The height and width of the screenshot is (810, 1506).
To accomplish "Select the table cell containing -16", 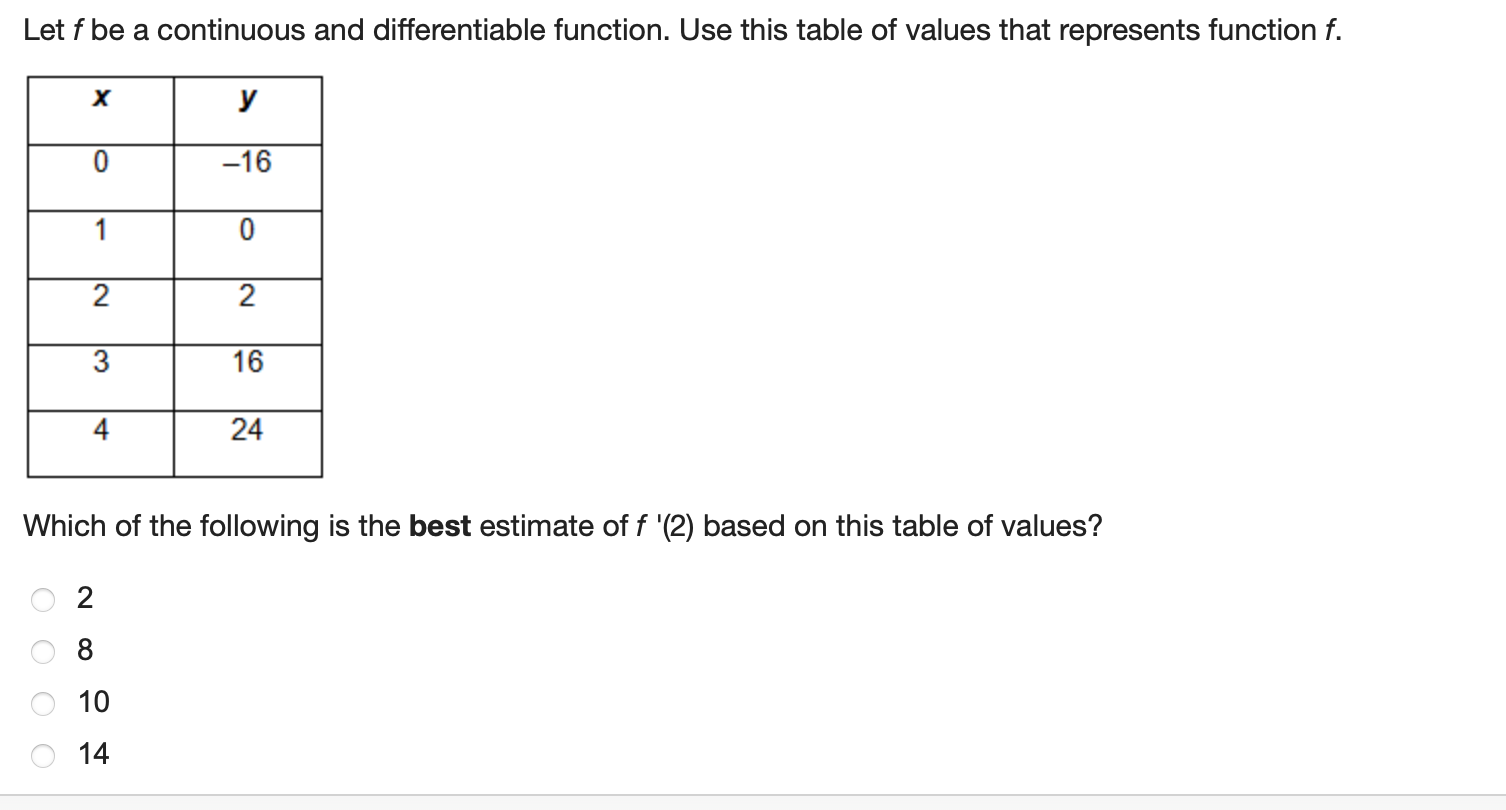I will (x=245, y=160).
